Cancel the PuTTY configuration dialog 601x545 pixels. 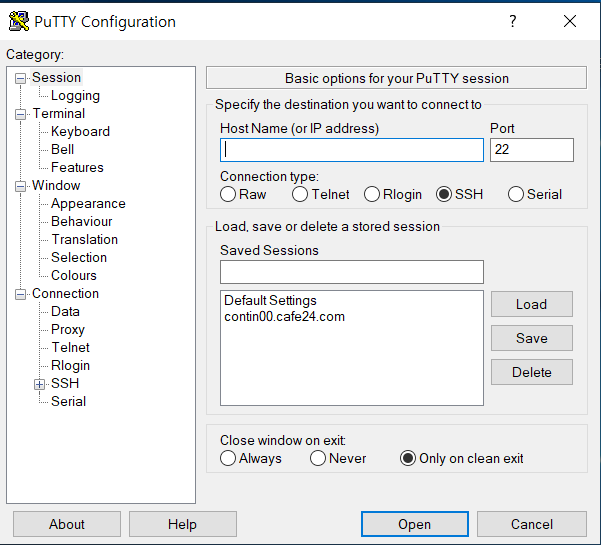click(x=532, y=524)
